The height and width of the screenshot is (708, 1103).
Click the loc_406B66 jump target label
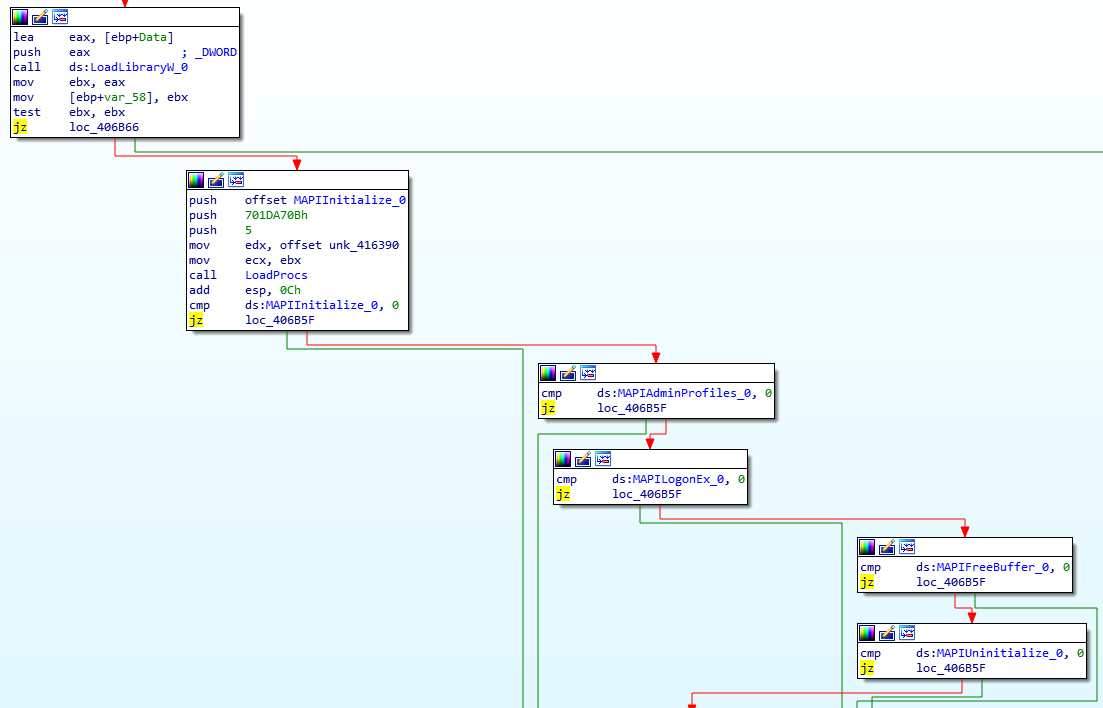point(104,128)
